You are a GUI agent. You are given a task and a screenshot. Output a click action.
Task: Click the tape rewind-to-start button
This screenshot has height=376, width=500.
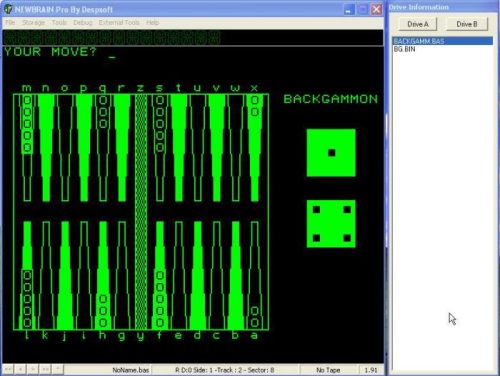8,369
